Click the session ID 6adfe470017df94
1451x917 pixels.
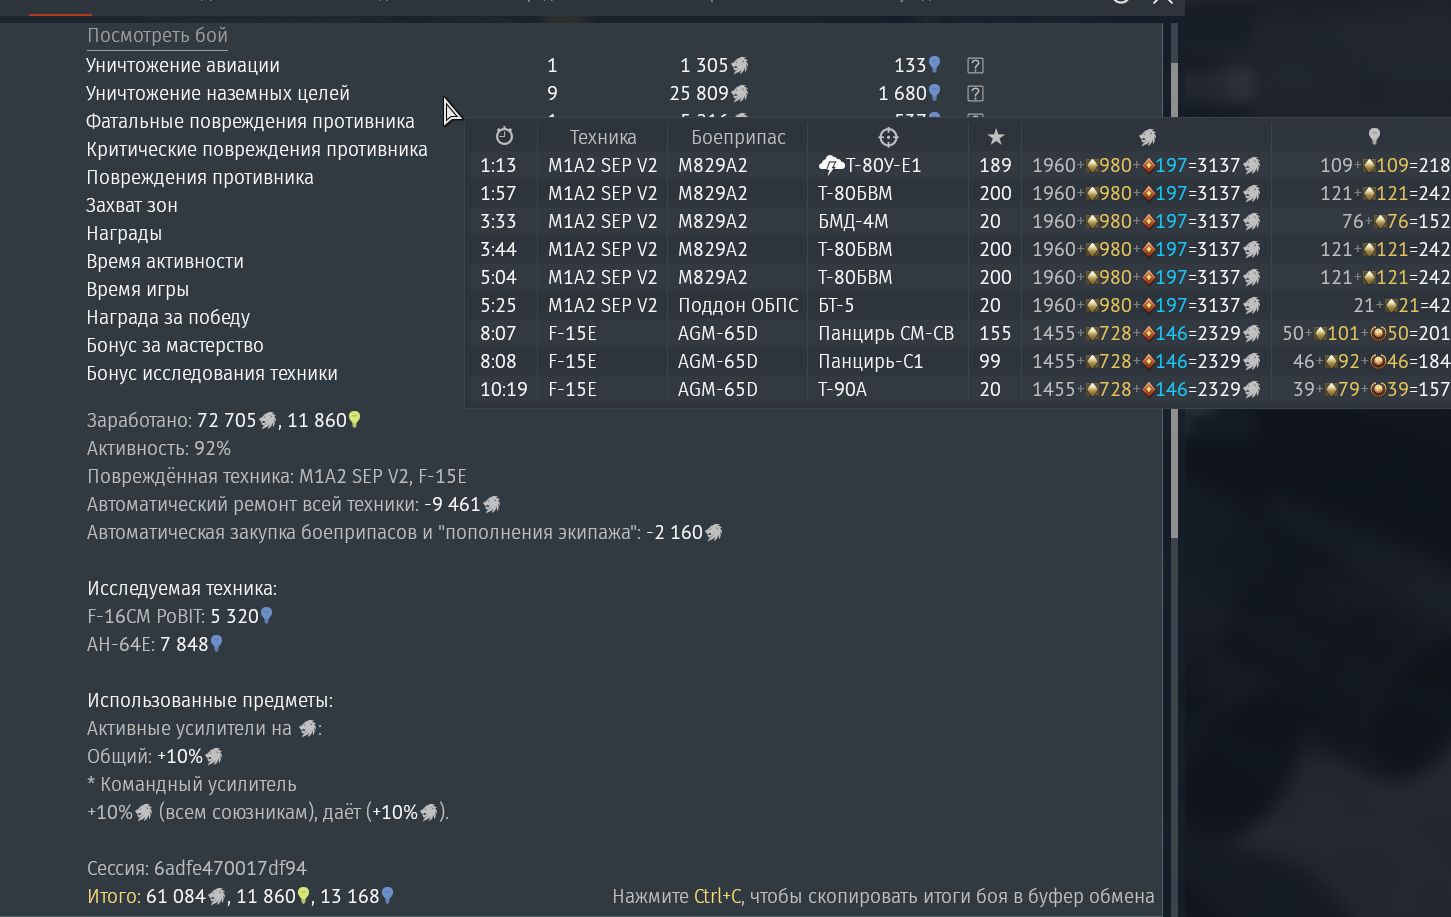tap(230, 869)
